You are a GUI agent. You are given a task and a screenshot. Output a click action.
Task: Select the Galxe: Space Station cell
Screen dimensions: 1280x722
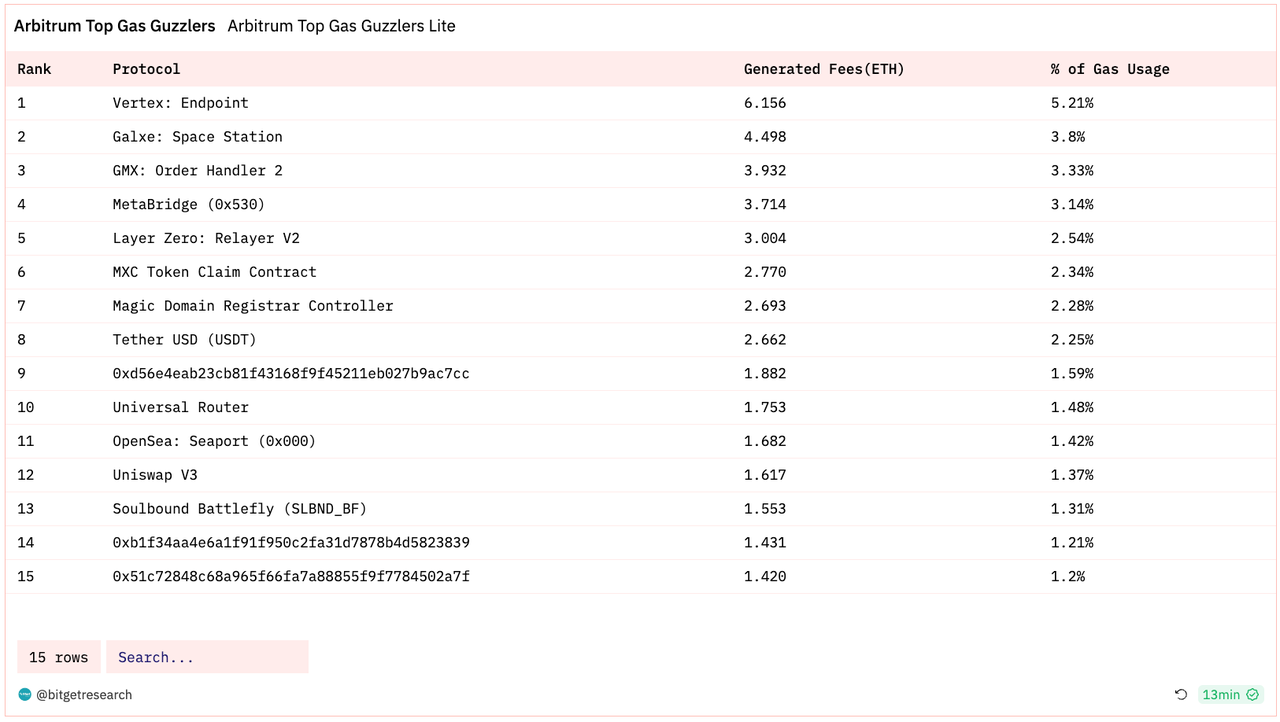(198, 137)
